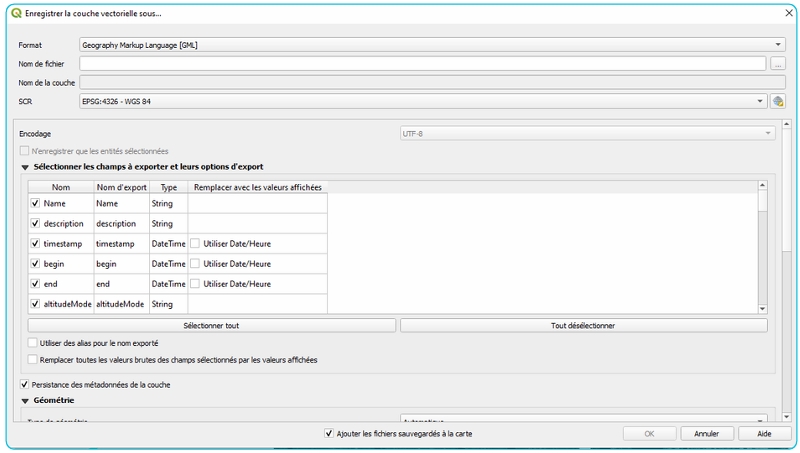Screen dimensions: 800x453
Task: Collapse the Sélectionner les champs section
Action: click(25, 166)
